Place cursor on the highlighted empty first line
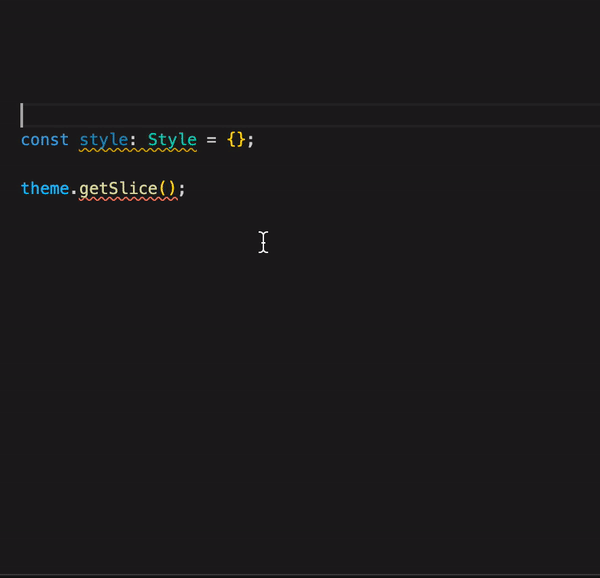 click(310, 115)
